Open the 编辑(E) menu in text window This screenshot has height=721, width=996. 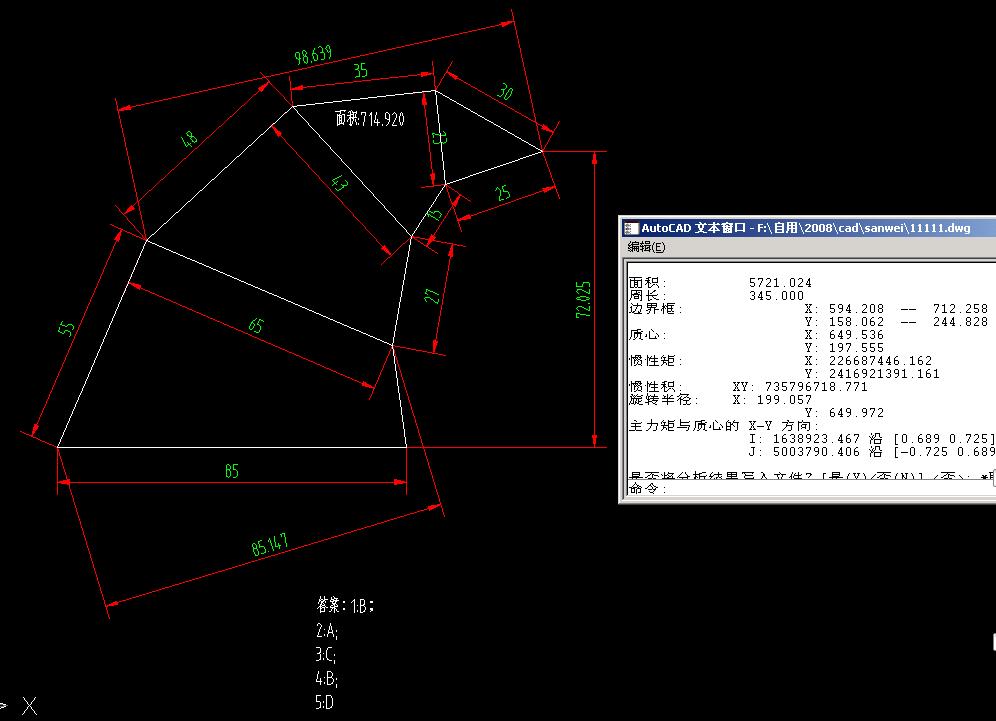(x=646, y=247)
